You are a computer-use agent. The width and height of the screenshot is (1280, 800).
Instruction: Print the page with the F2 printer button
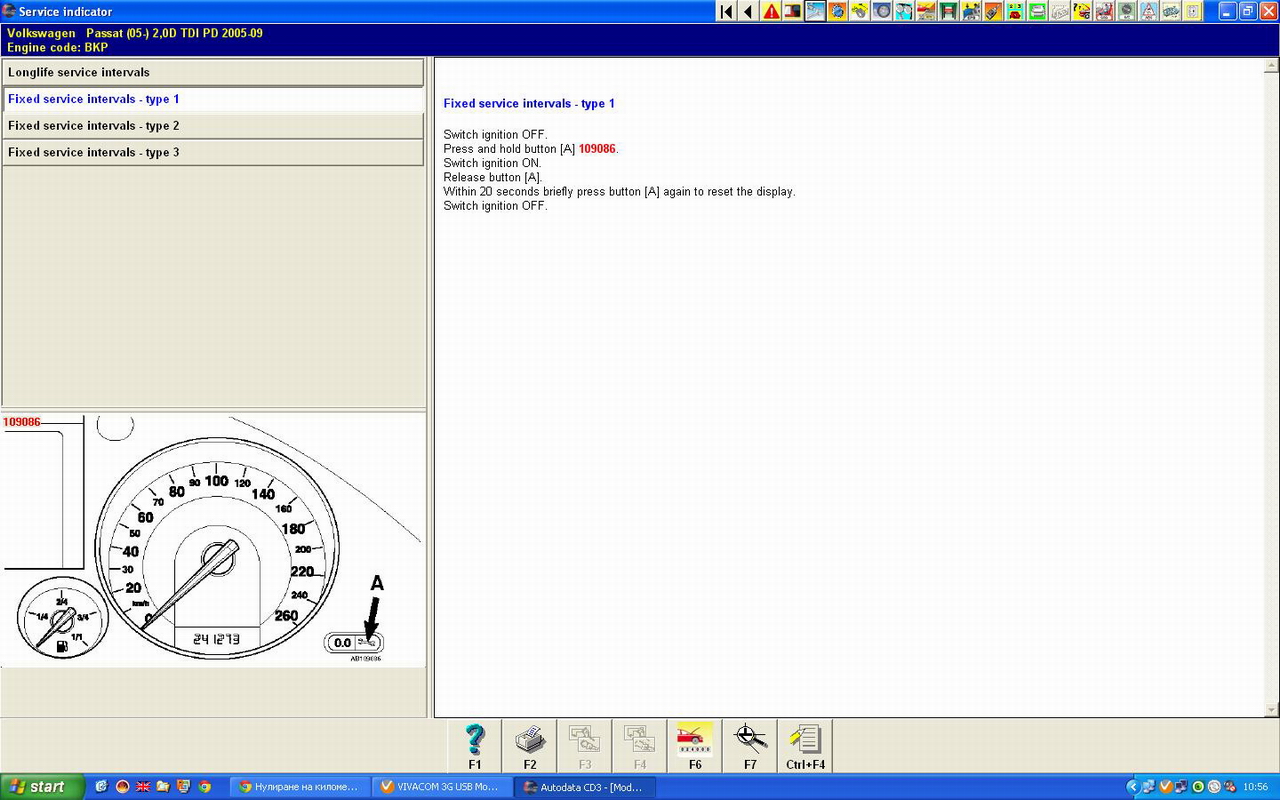tap(530, 745)
